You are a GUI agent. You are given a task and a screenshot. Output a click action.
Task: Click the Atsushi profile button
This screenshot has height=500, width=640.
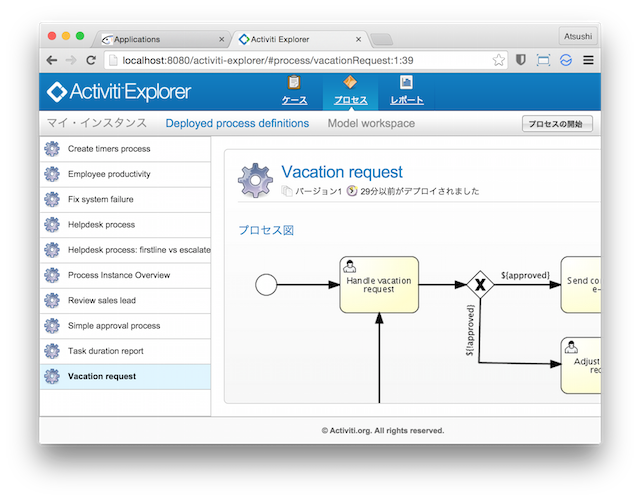(580, 38)
